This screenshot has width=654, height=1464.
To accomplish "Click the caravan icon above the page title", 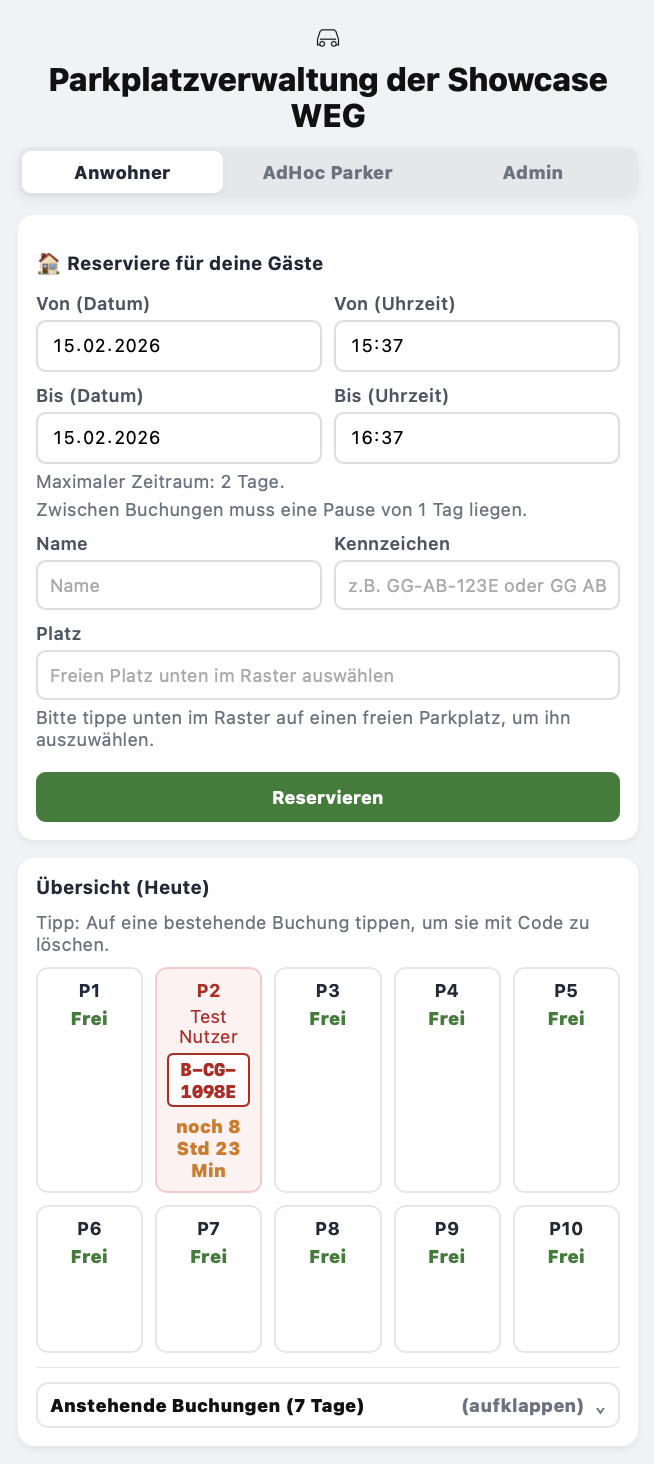I will [327, 38].
